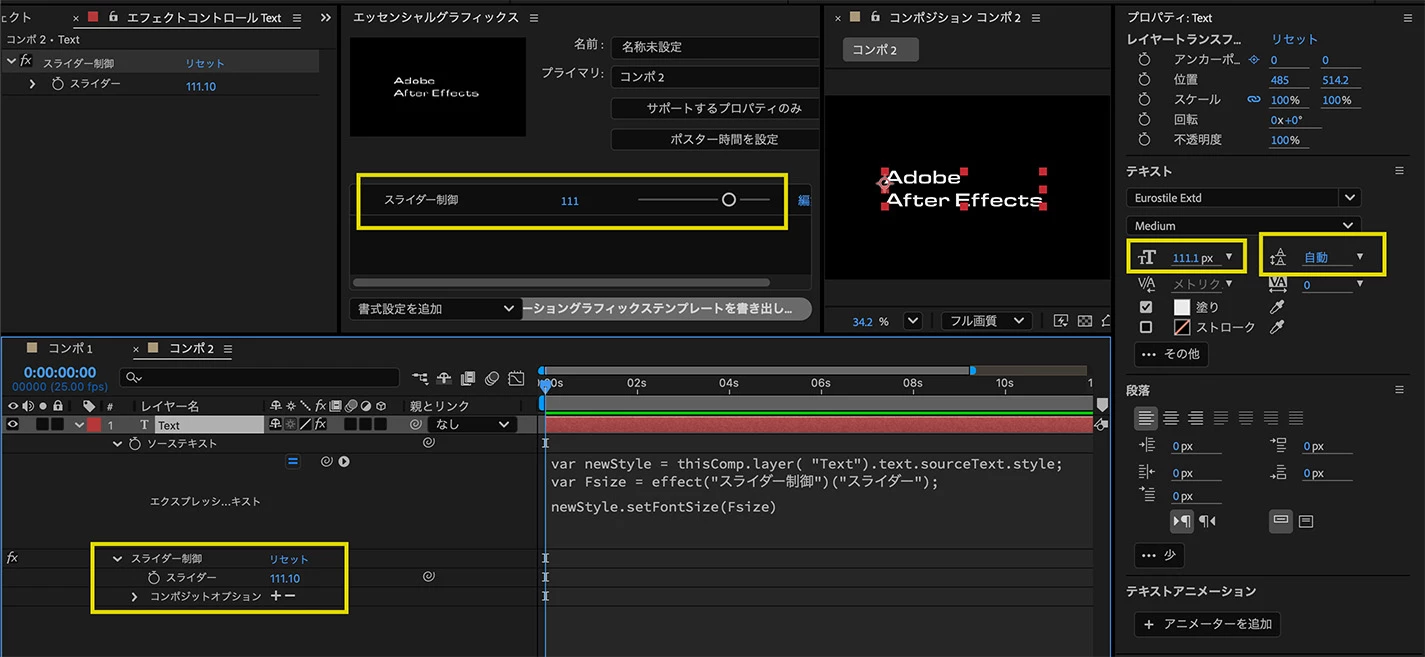Screen dimensions: 1425x657
Task: Hide the Text layer with eye icon
Action: 13,424
